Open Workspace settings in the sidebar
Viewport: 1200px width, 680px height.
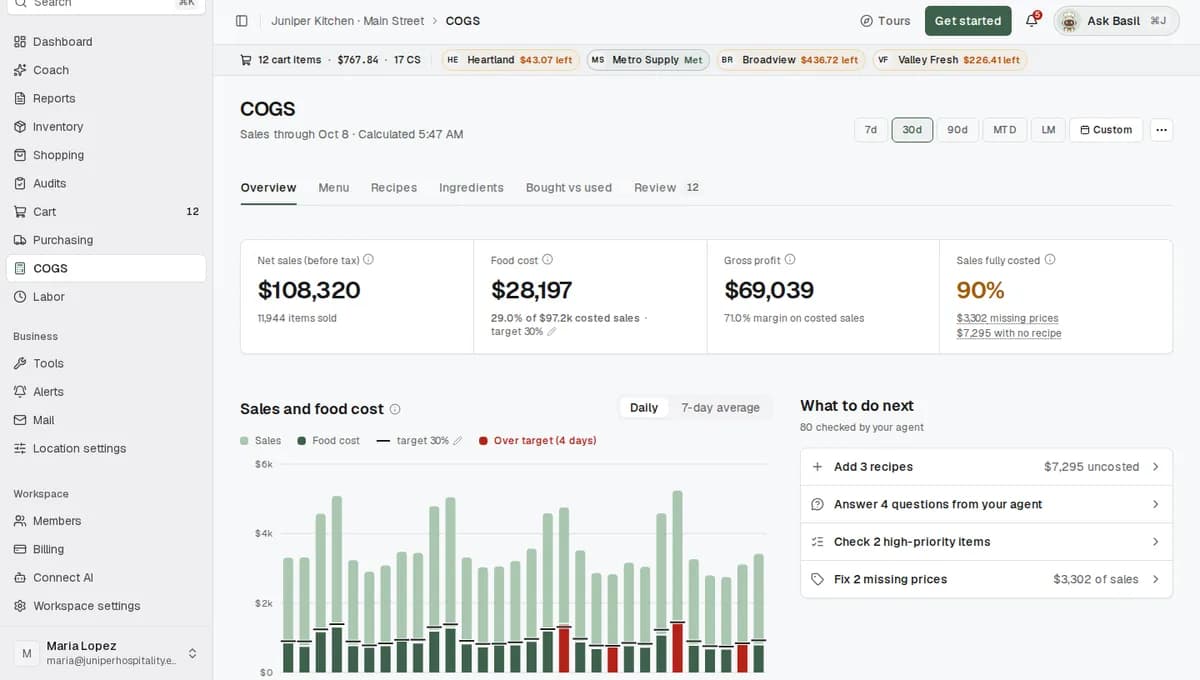click(106, 606)
